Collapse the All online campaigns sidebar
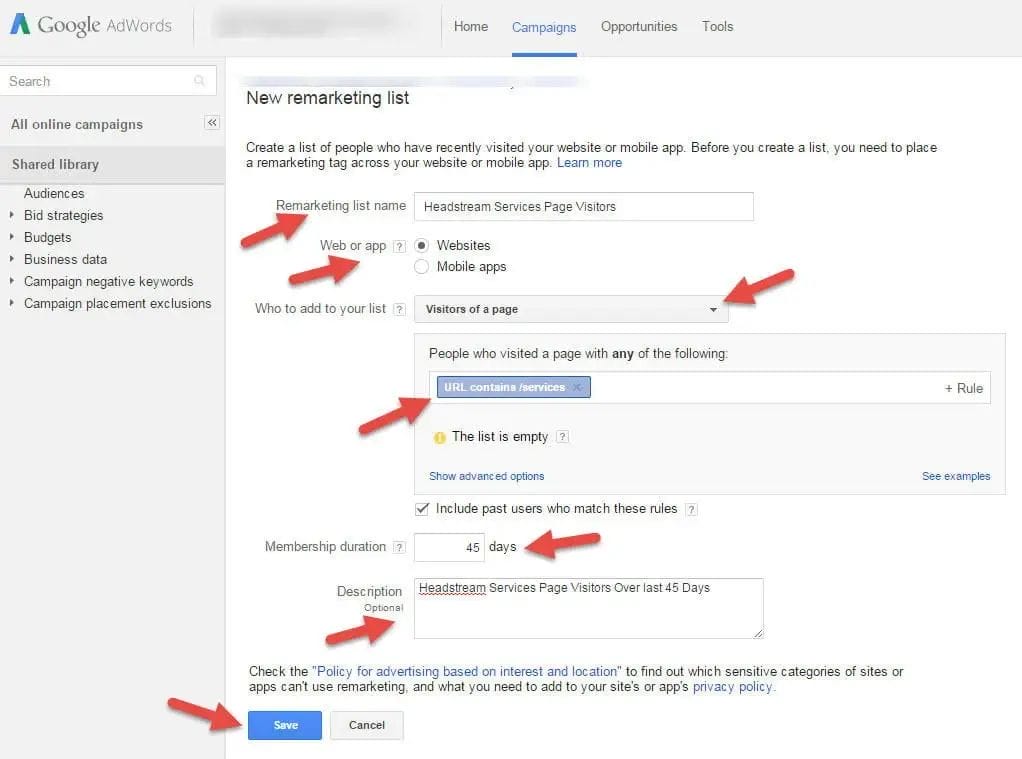1022x759 pixels. point(211,122)
